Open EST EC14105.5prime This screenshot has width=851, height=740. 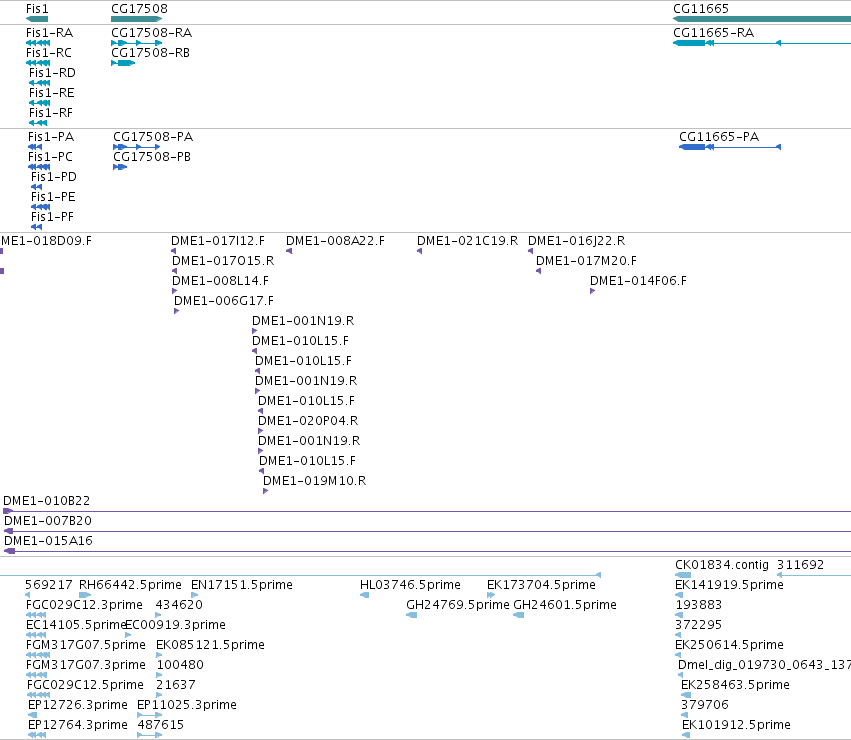(x=36, y=636)
